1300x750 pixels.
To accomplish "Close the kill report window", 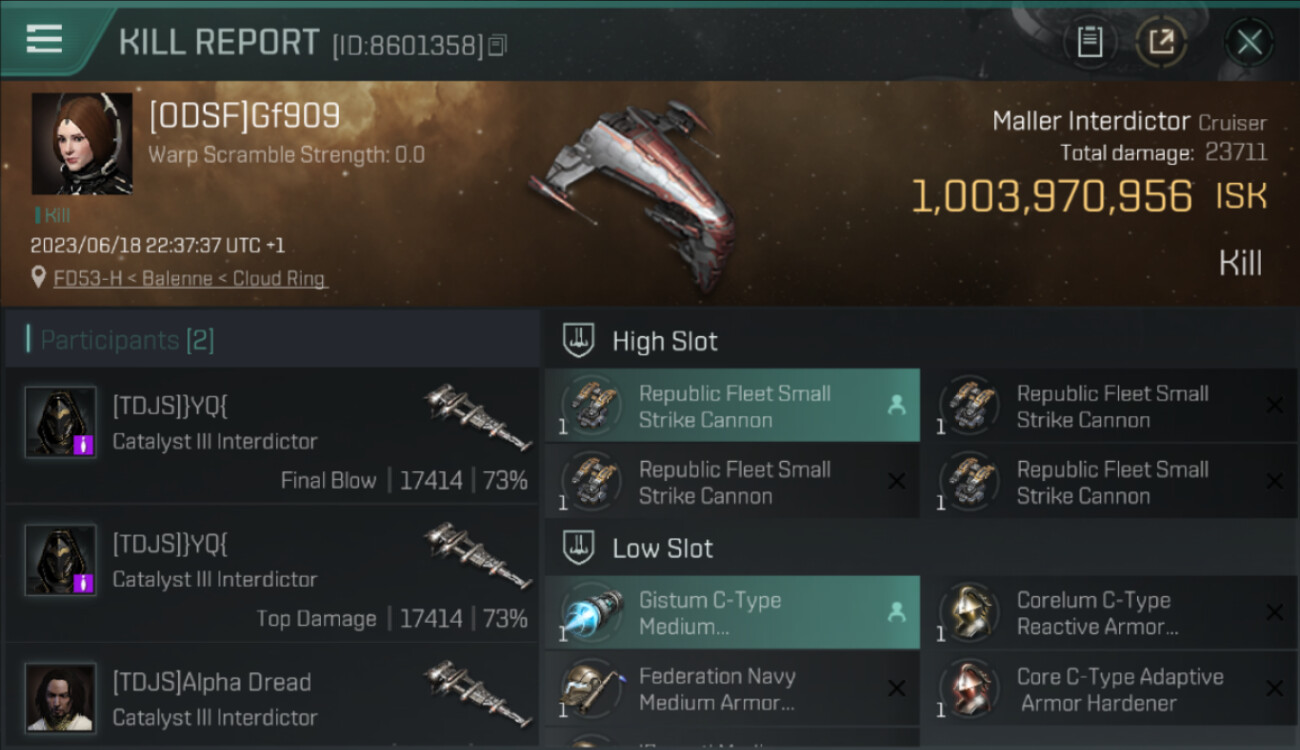I will pos(1249,42).
